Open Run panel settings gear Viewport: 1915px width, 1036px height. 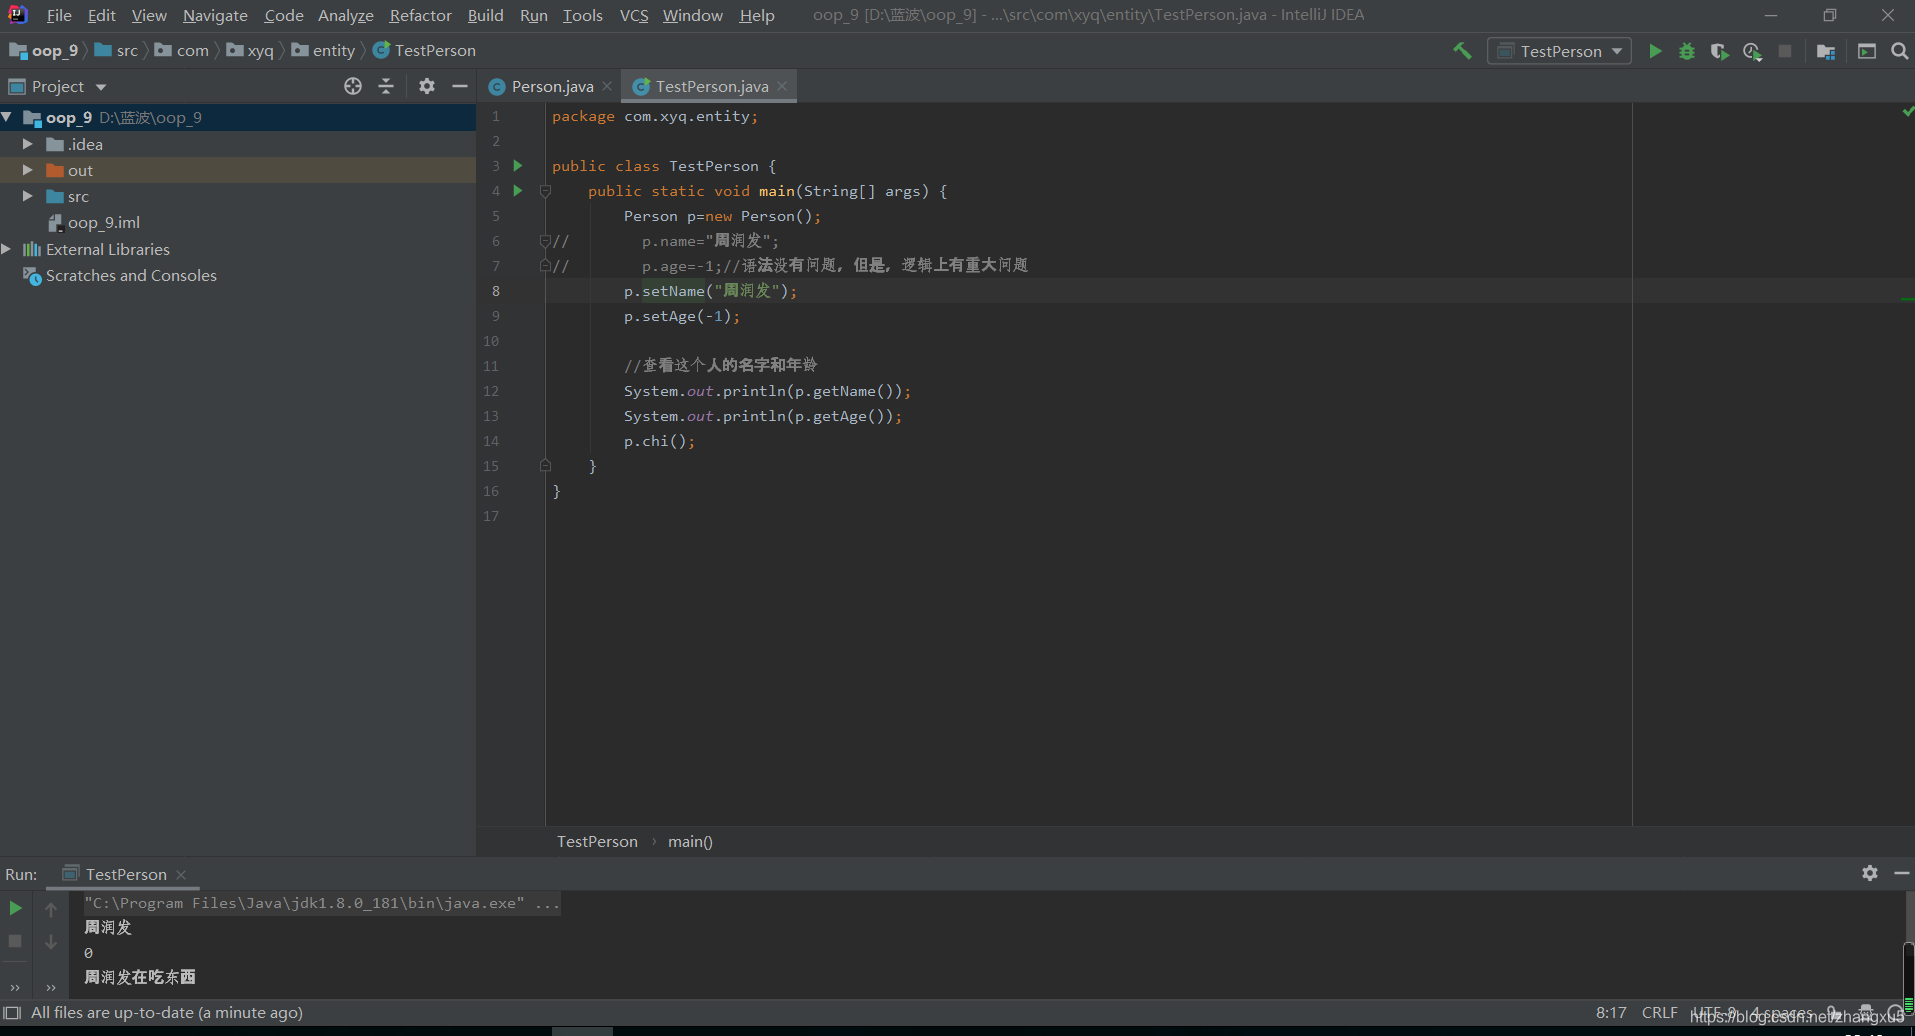point(1870,873)
